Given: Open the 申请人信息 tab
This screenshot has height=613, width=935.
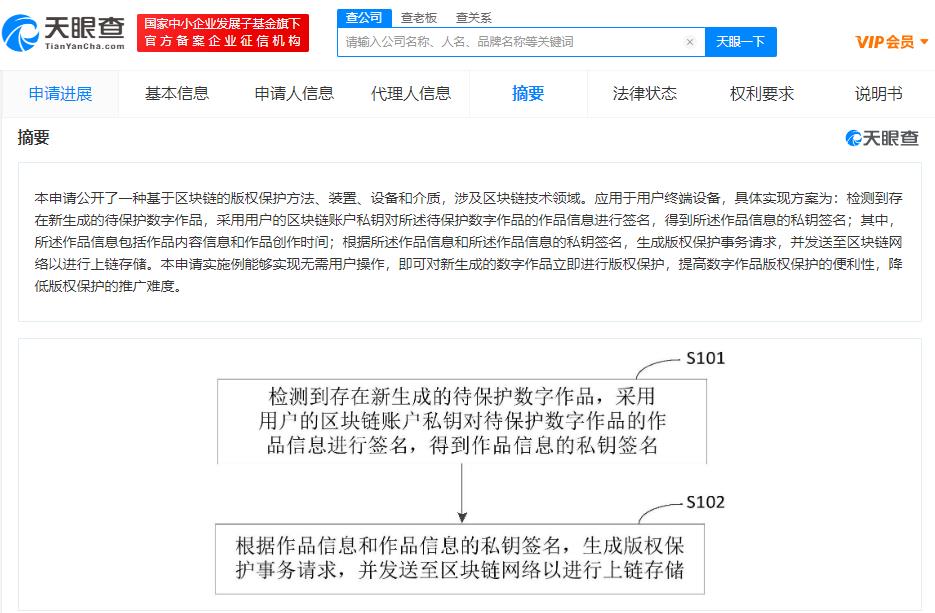Looking at the screenshot, I should [x=294, y=94].
